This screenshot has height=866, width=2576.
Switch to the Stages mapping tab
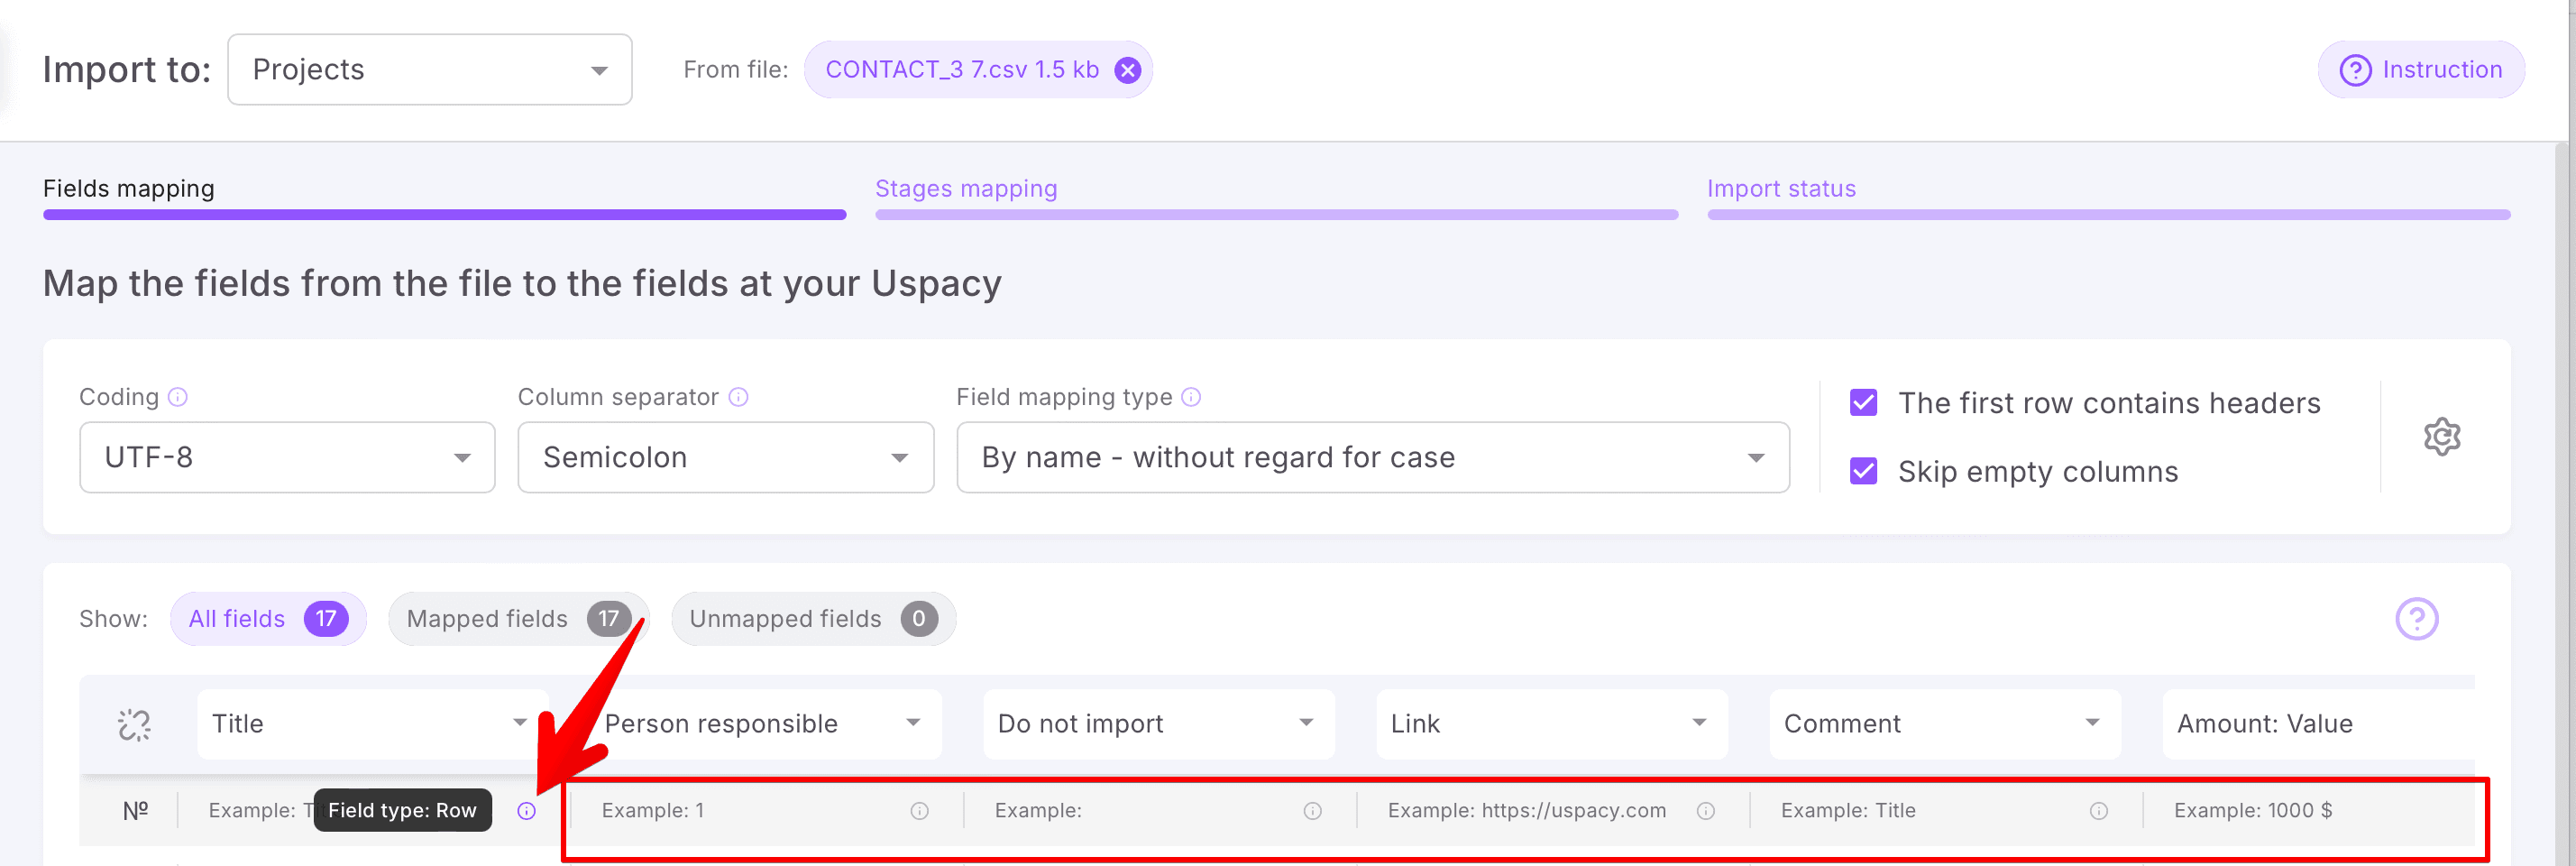point(966,188)
